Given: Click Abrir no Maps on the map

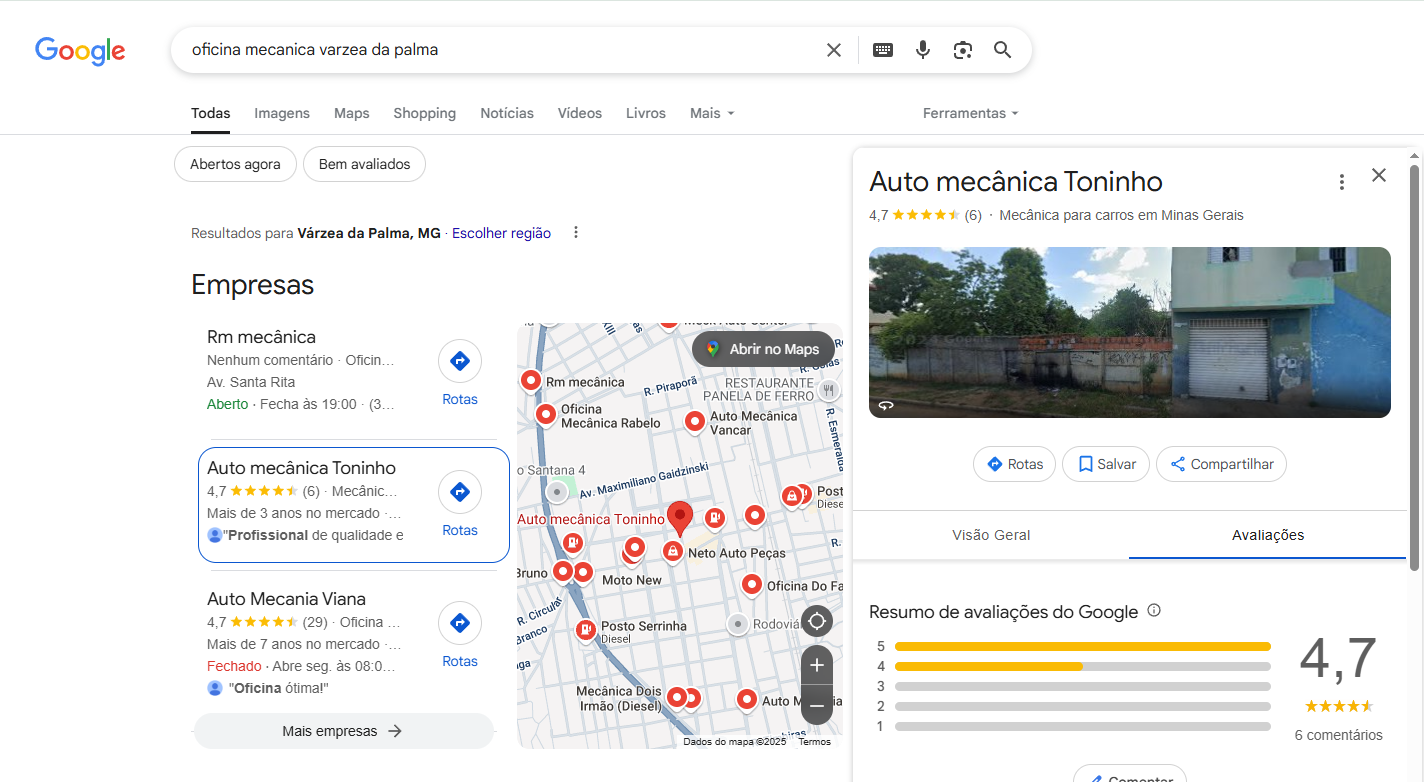Looking at the screenshot, I should click(x=763, y=349).
